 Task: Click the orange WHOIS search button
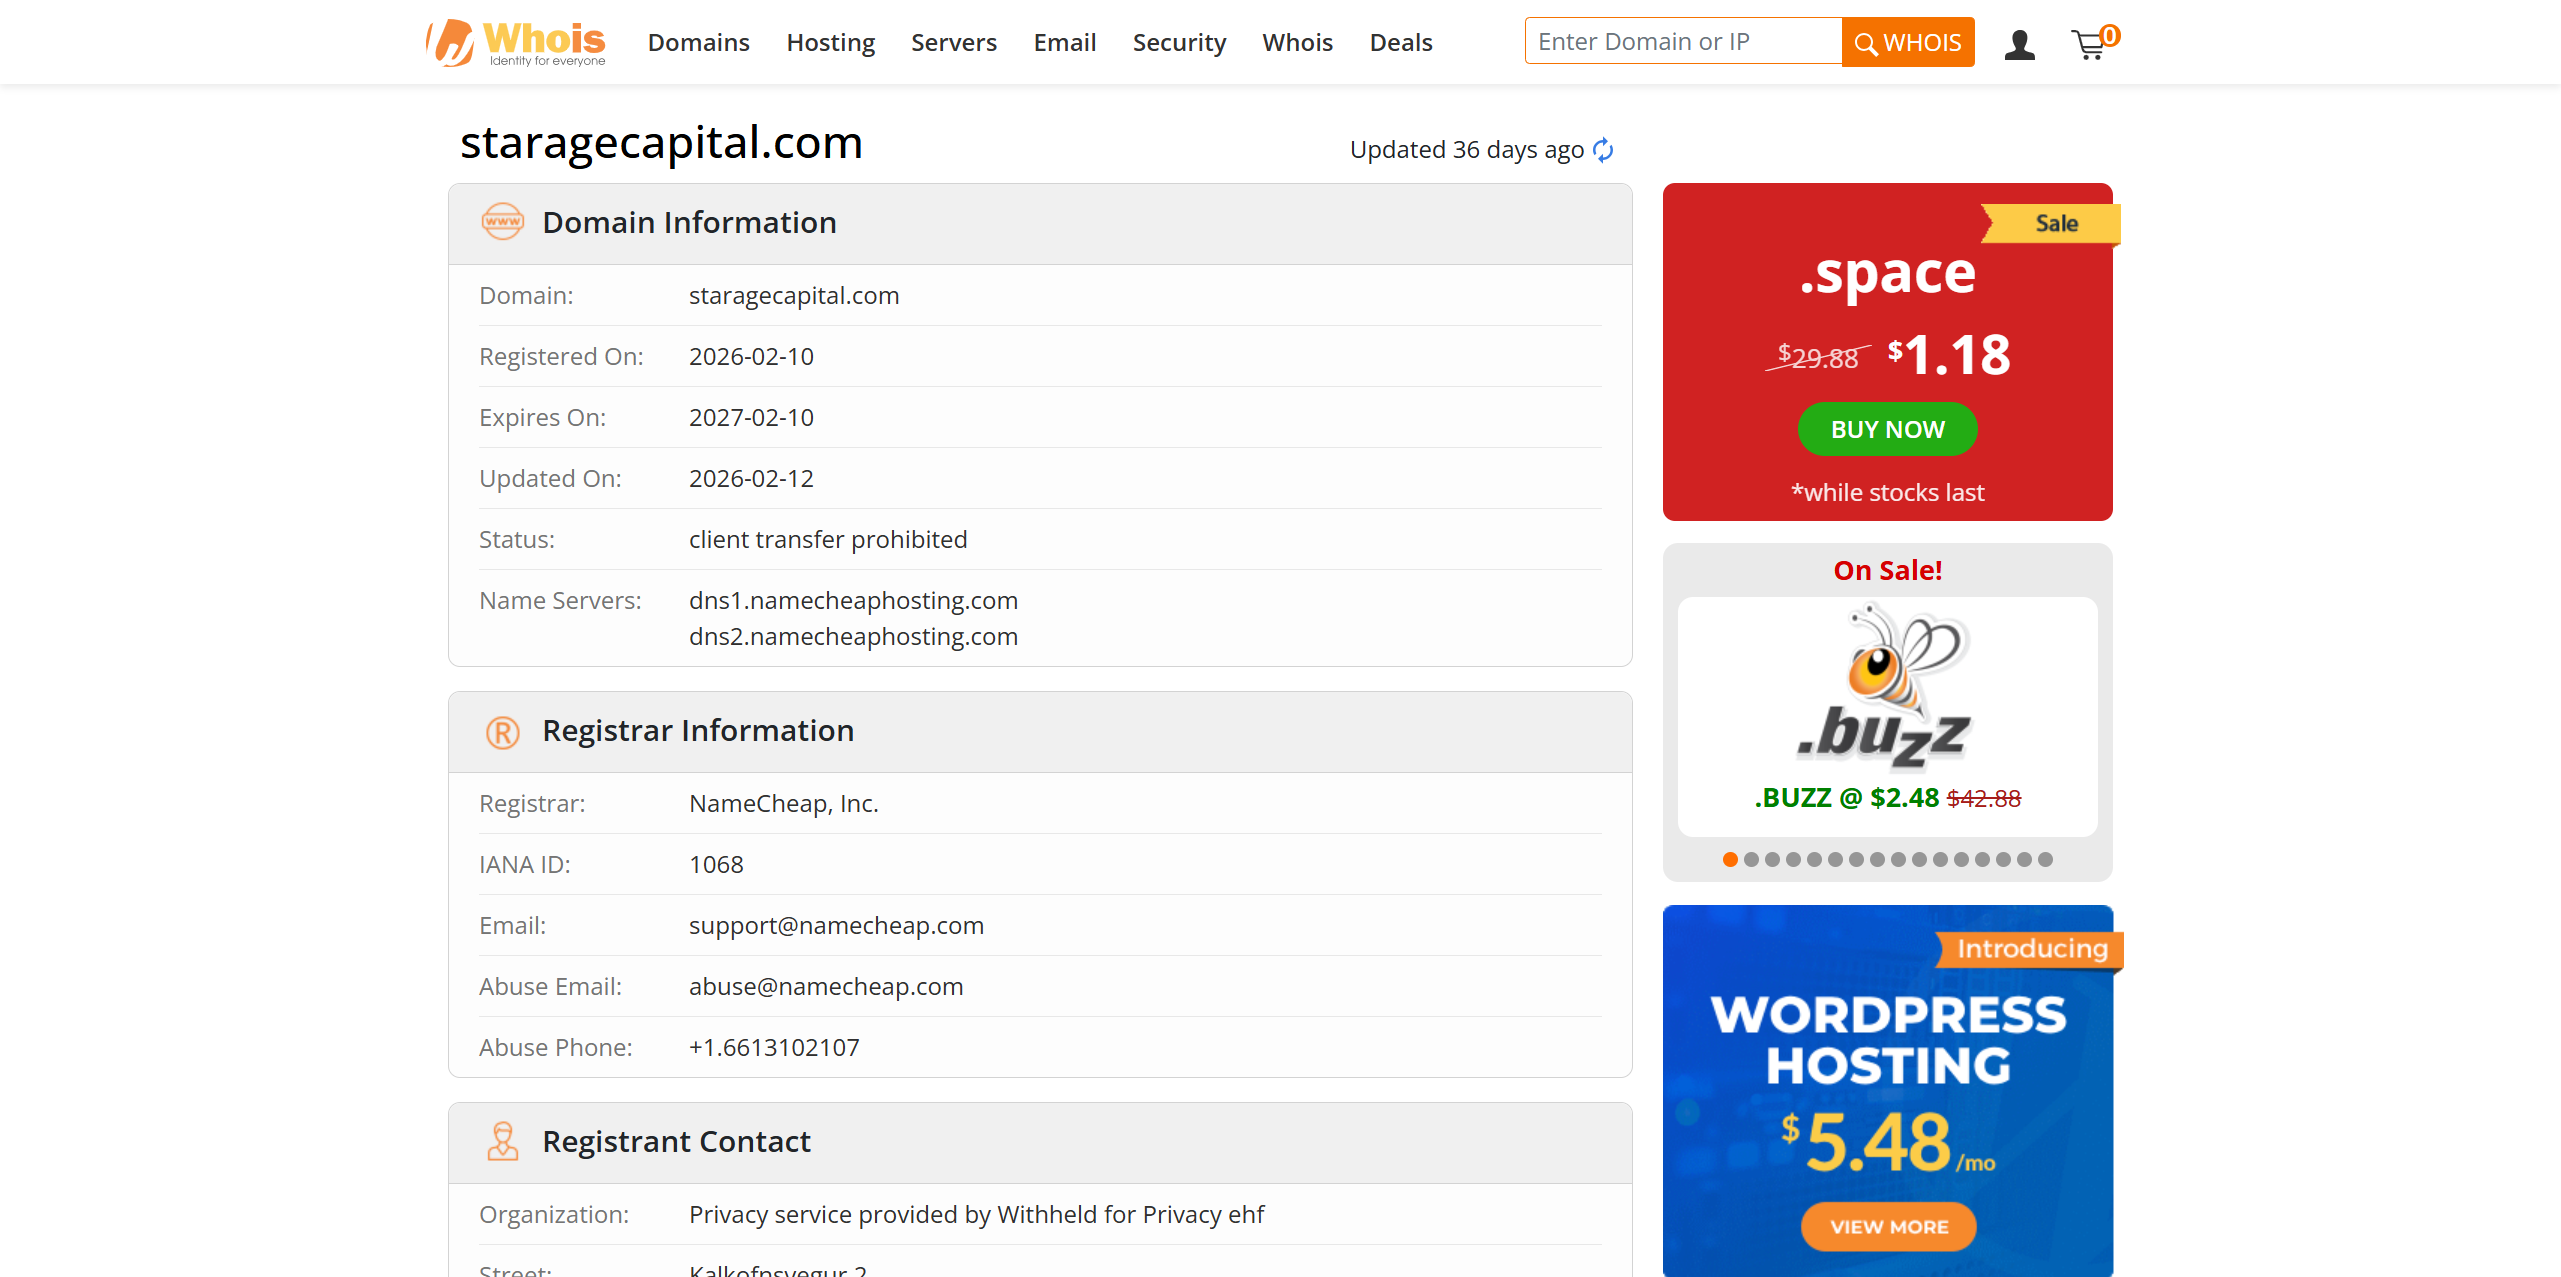click(x=1908, y=42)
